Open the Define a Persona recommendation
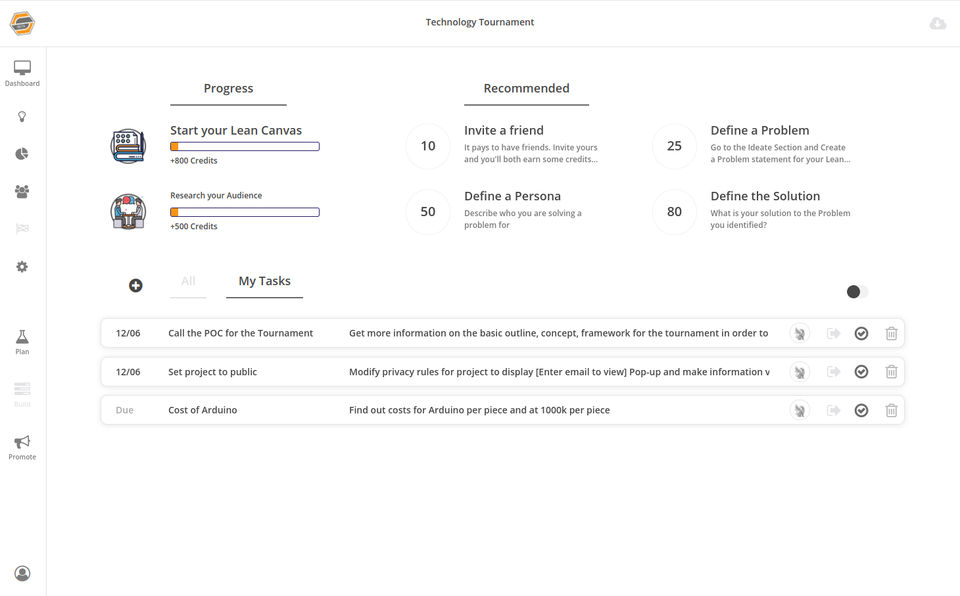The width and height of the screenshot is (960, 596). click(512, 197)
